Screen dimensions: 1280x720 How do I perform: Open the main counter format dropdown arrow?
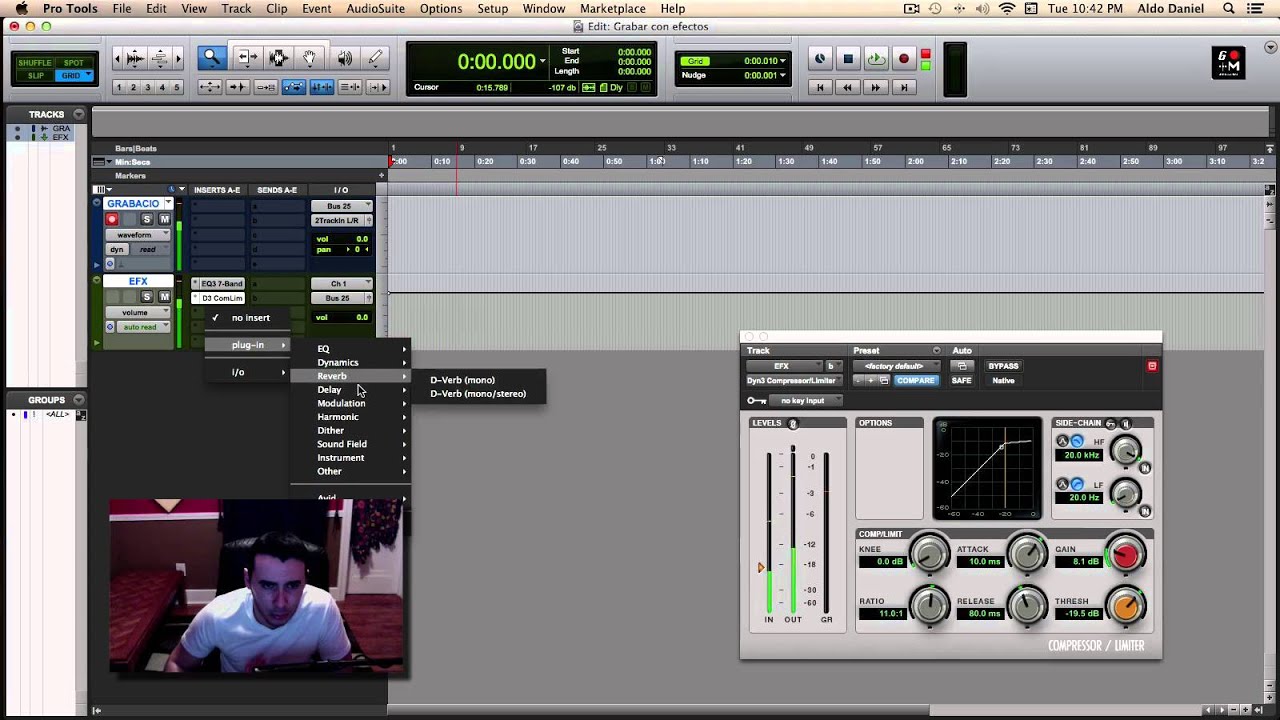pos(543,62)
